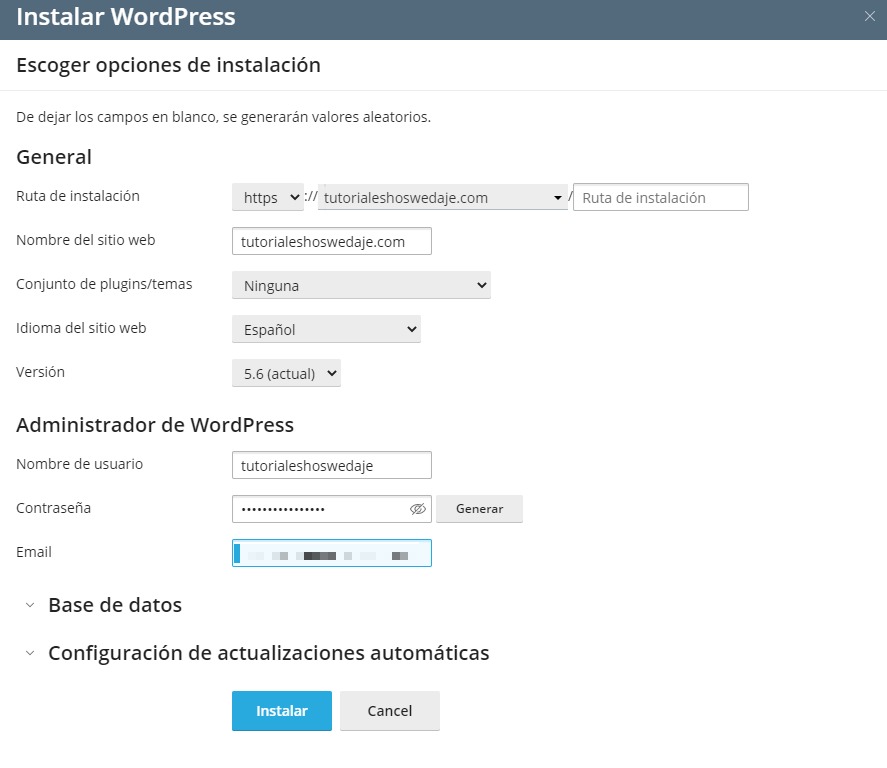Click the Email input field
Image resolution: width=887 pixels, height=768 pixels.
coord(331,553)
